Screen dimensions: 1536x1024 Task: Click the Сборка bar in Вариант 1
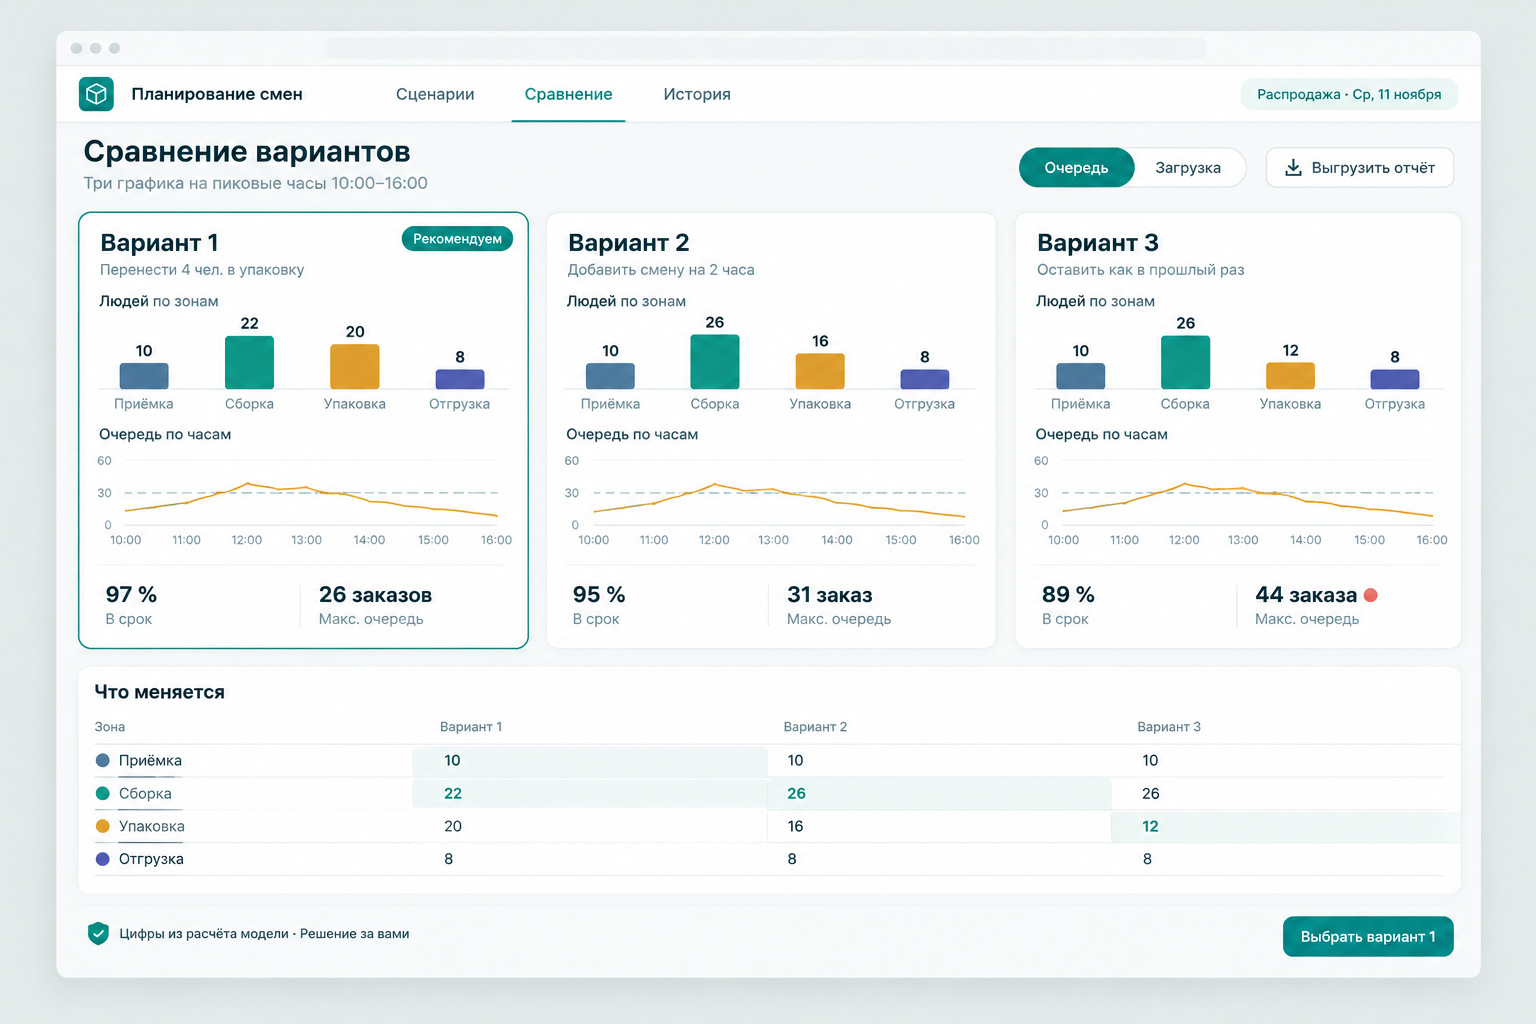click(249, 362)
